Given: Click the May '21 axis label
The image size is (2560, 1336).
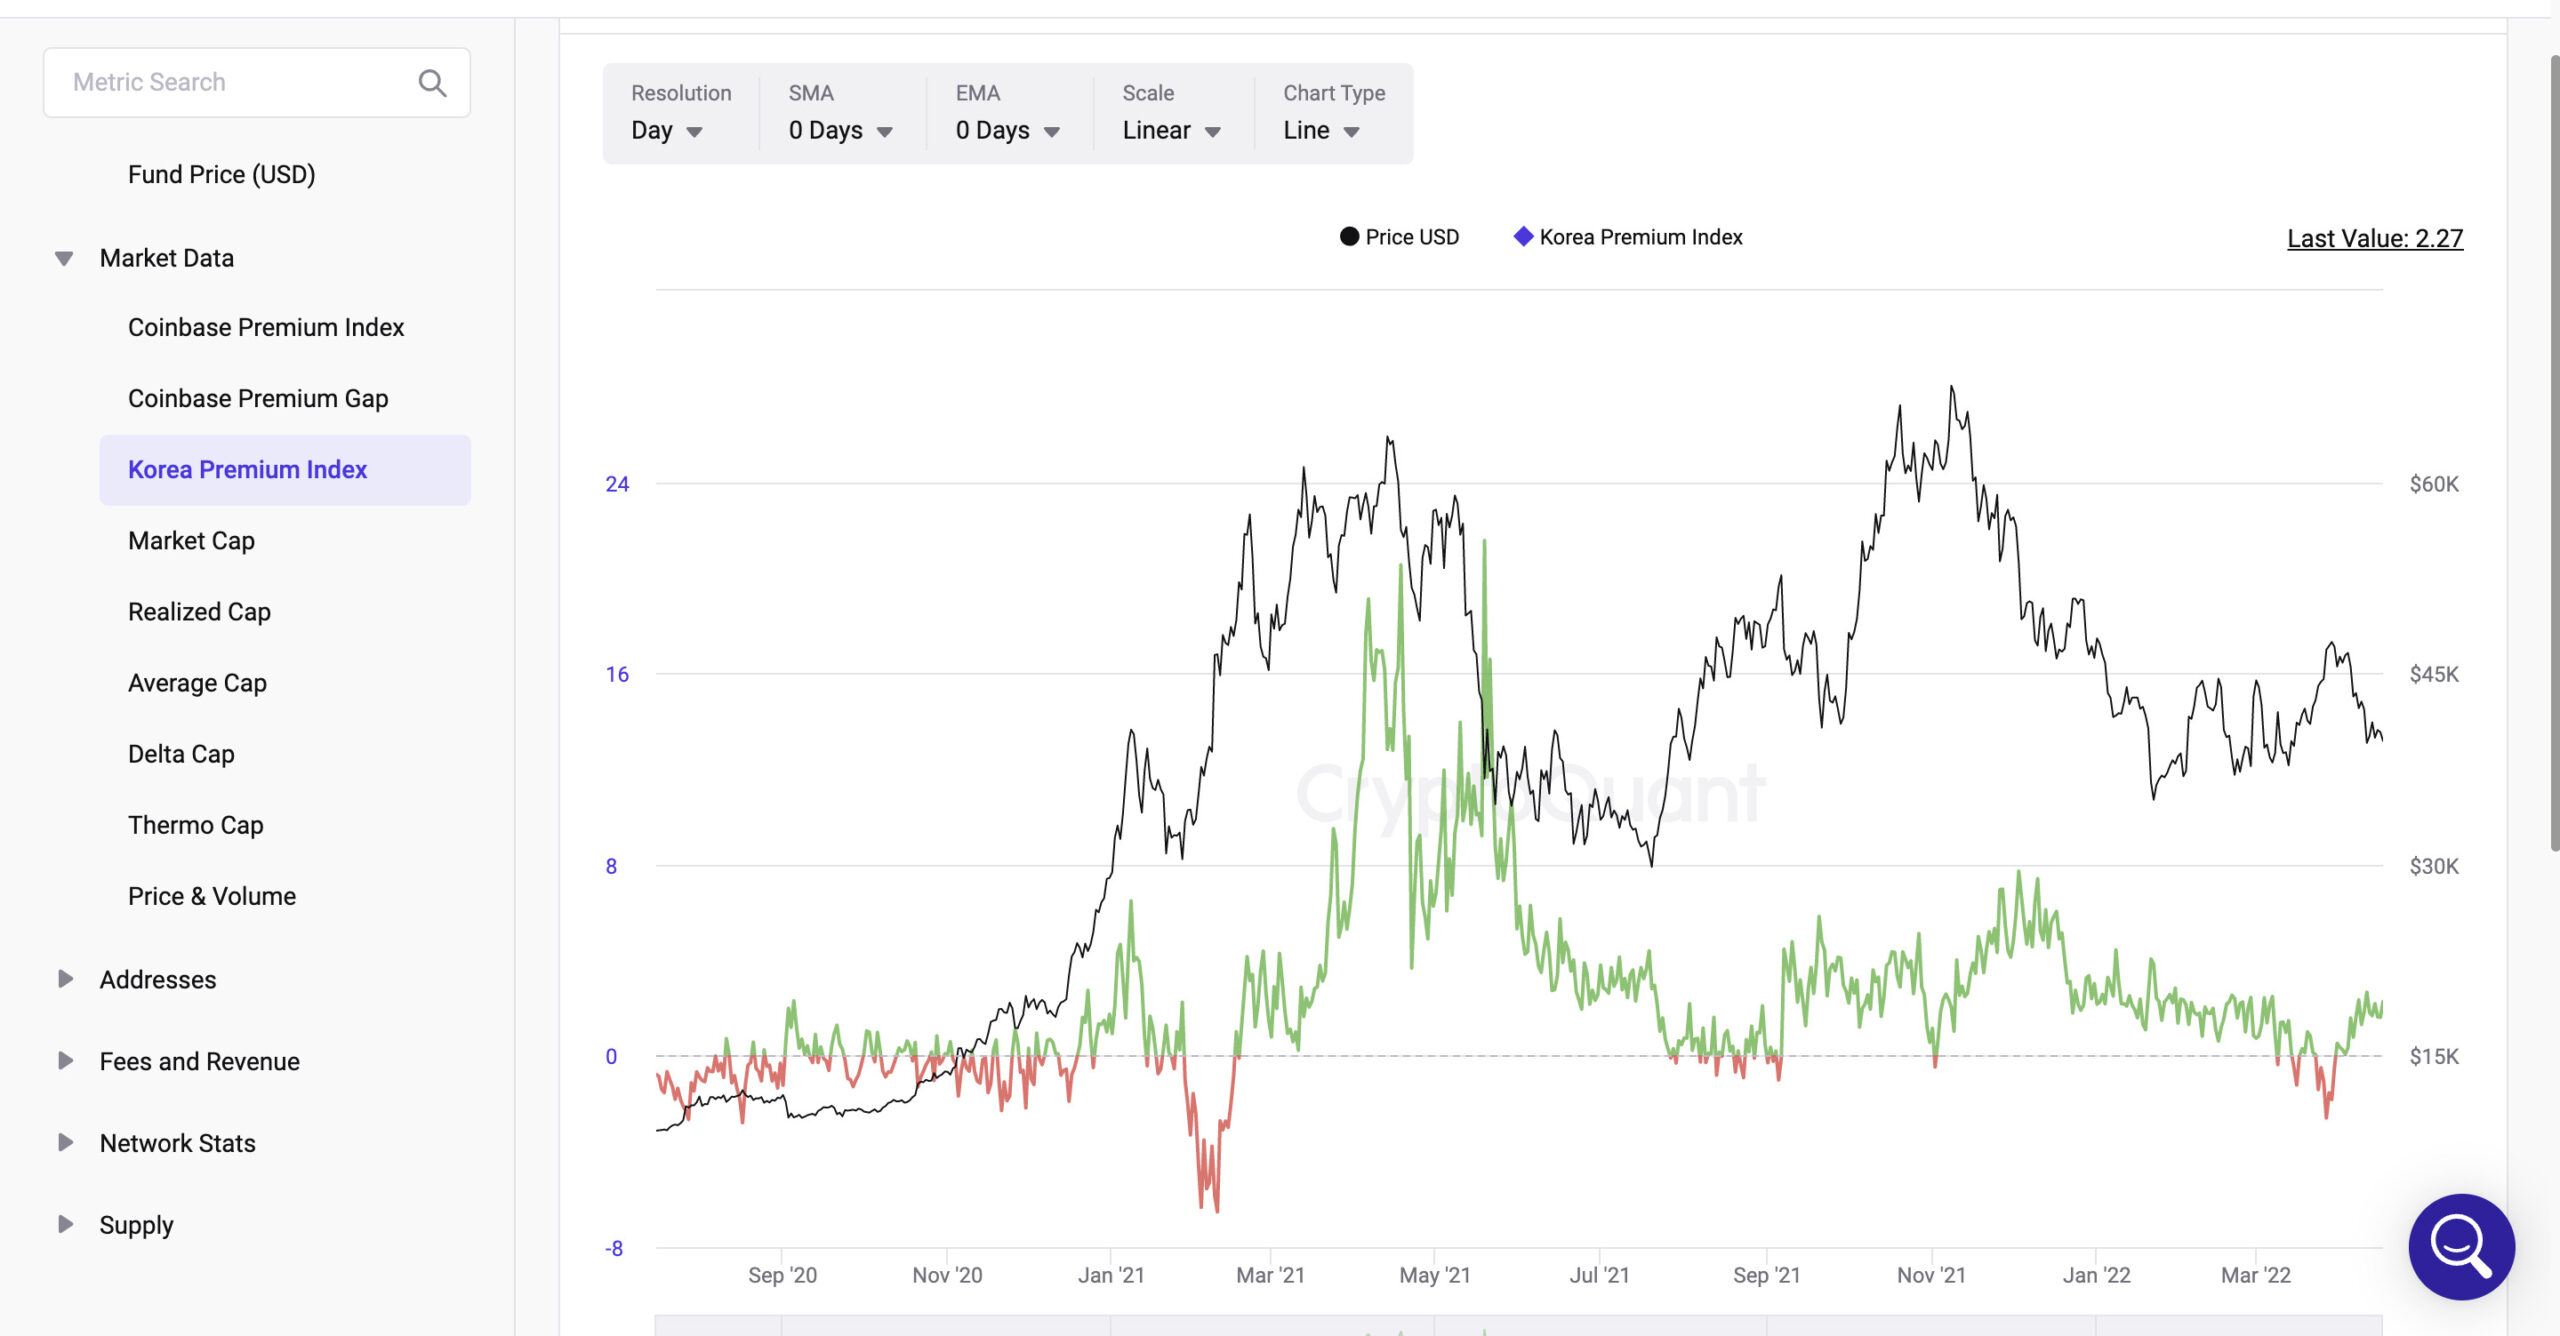Looking at the screenshot, I should tap(1434, 1275).
